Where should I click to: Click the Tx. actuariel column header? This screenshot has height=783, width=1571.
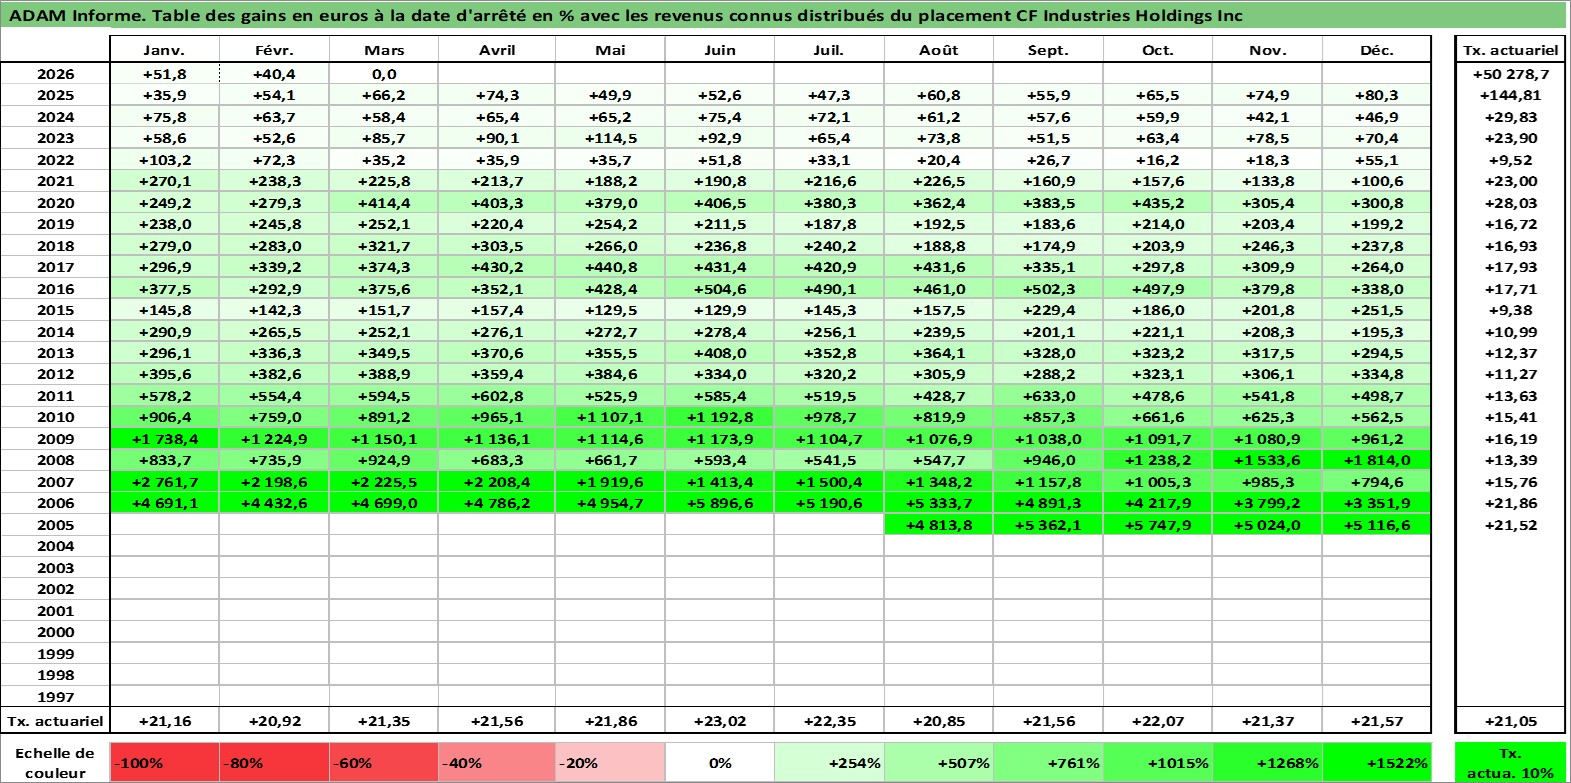pyautogui.click(x=1510, y=50)
